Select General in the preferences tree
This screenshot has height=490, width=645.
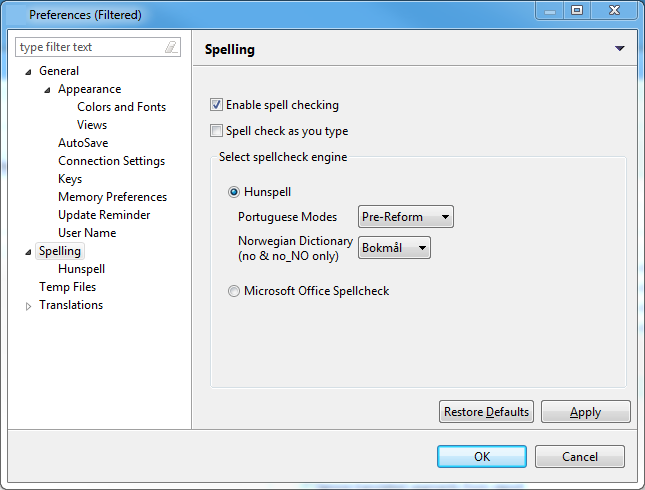coord(59,71)
